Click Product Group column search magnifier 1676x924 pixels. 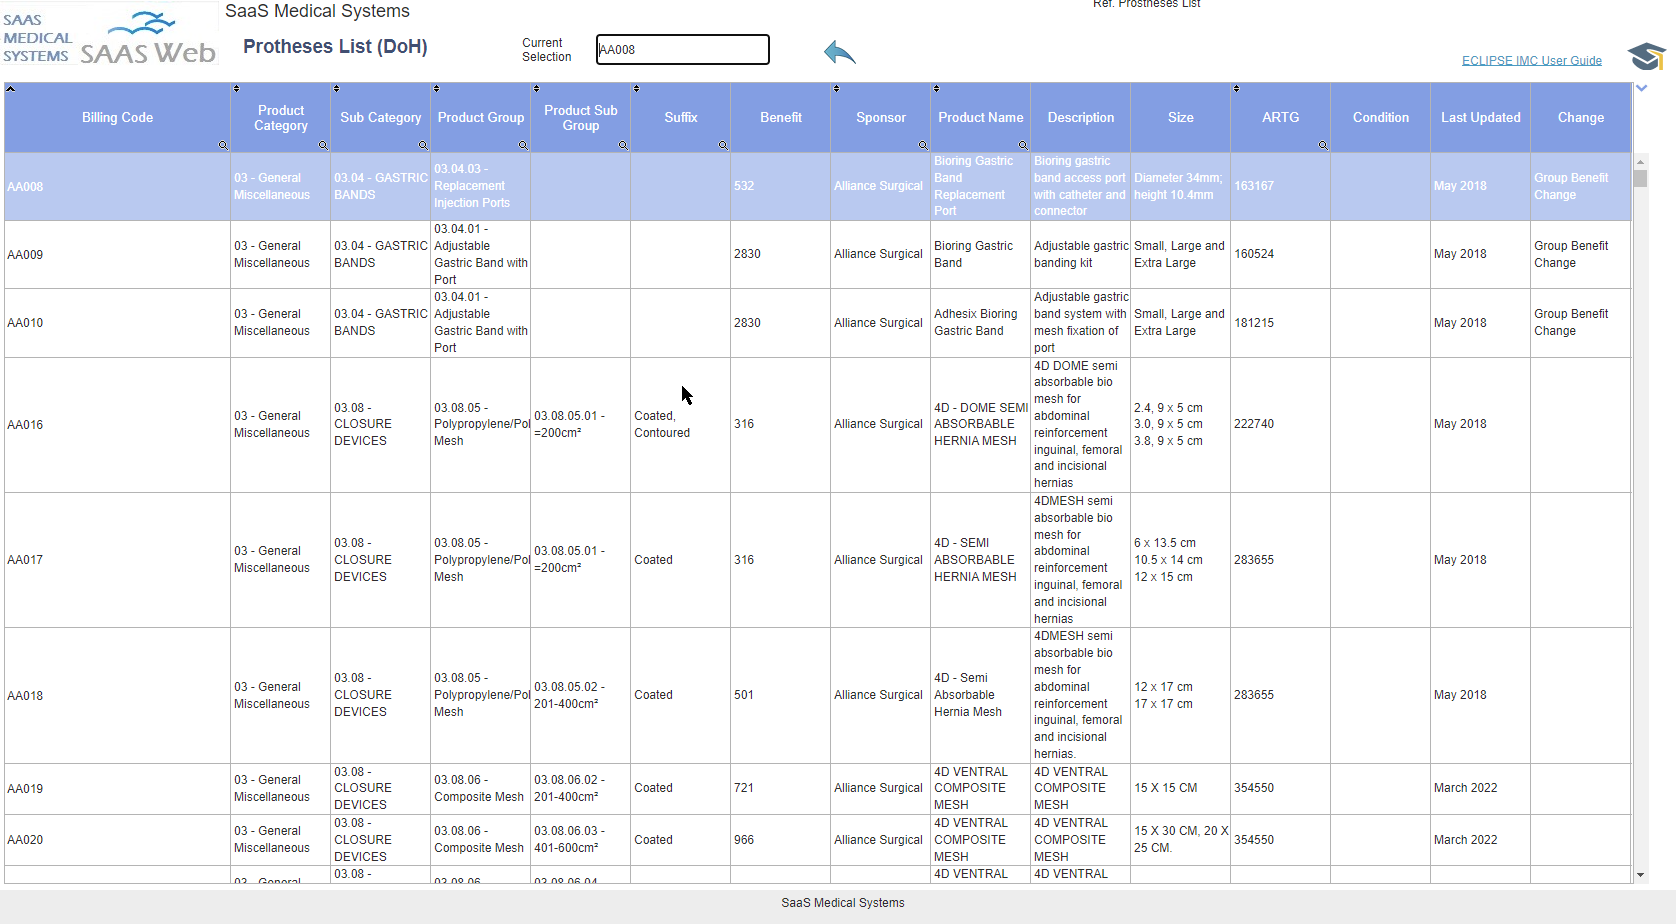click(523, 145)
